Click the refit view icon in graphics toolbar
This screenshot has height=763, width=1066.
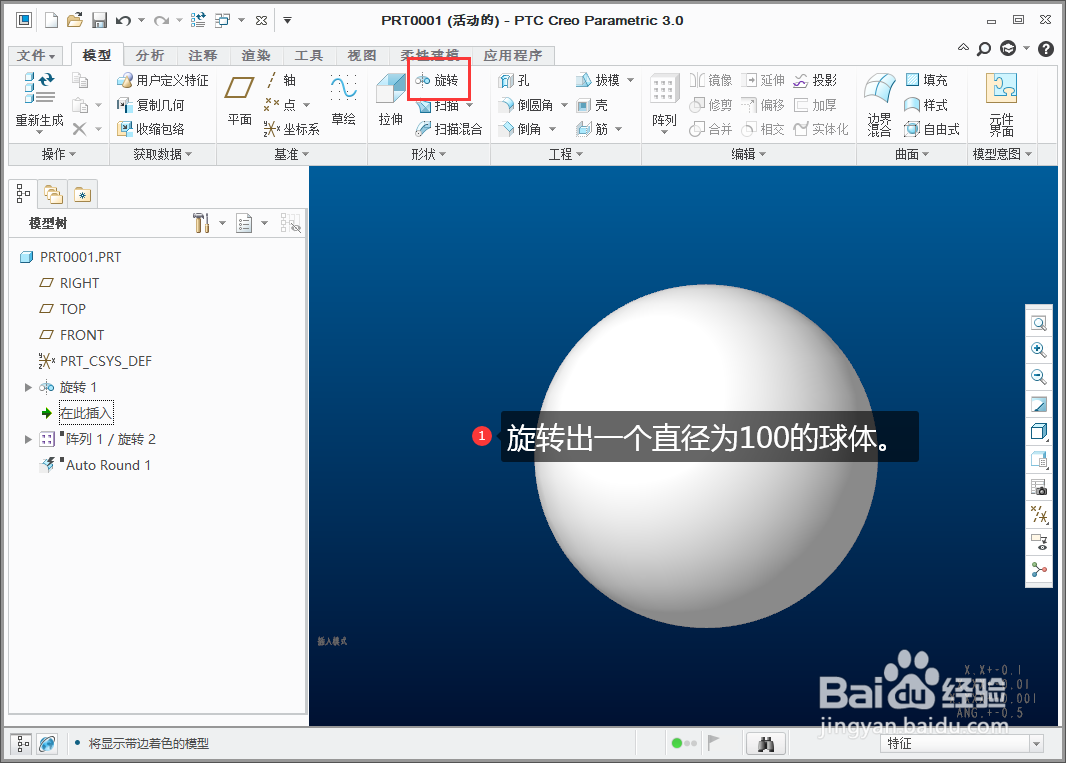pyautogui.click(x=1038, y=323)
